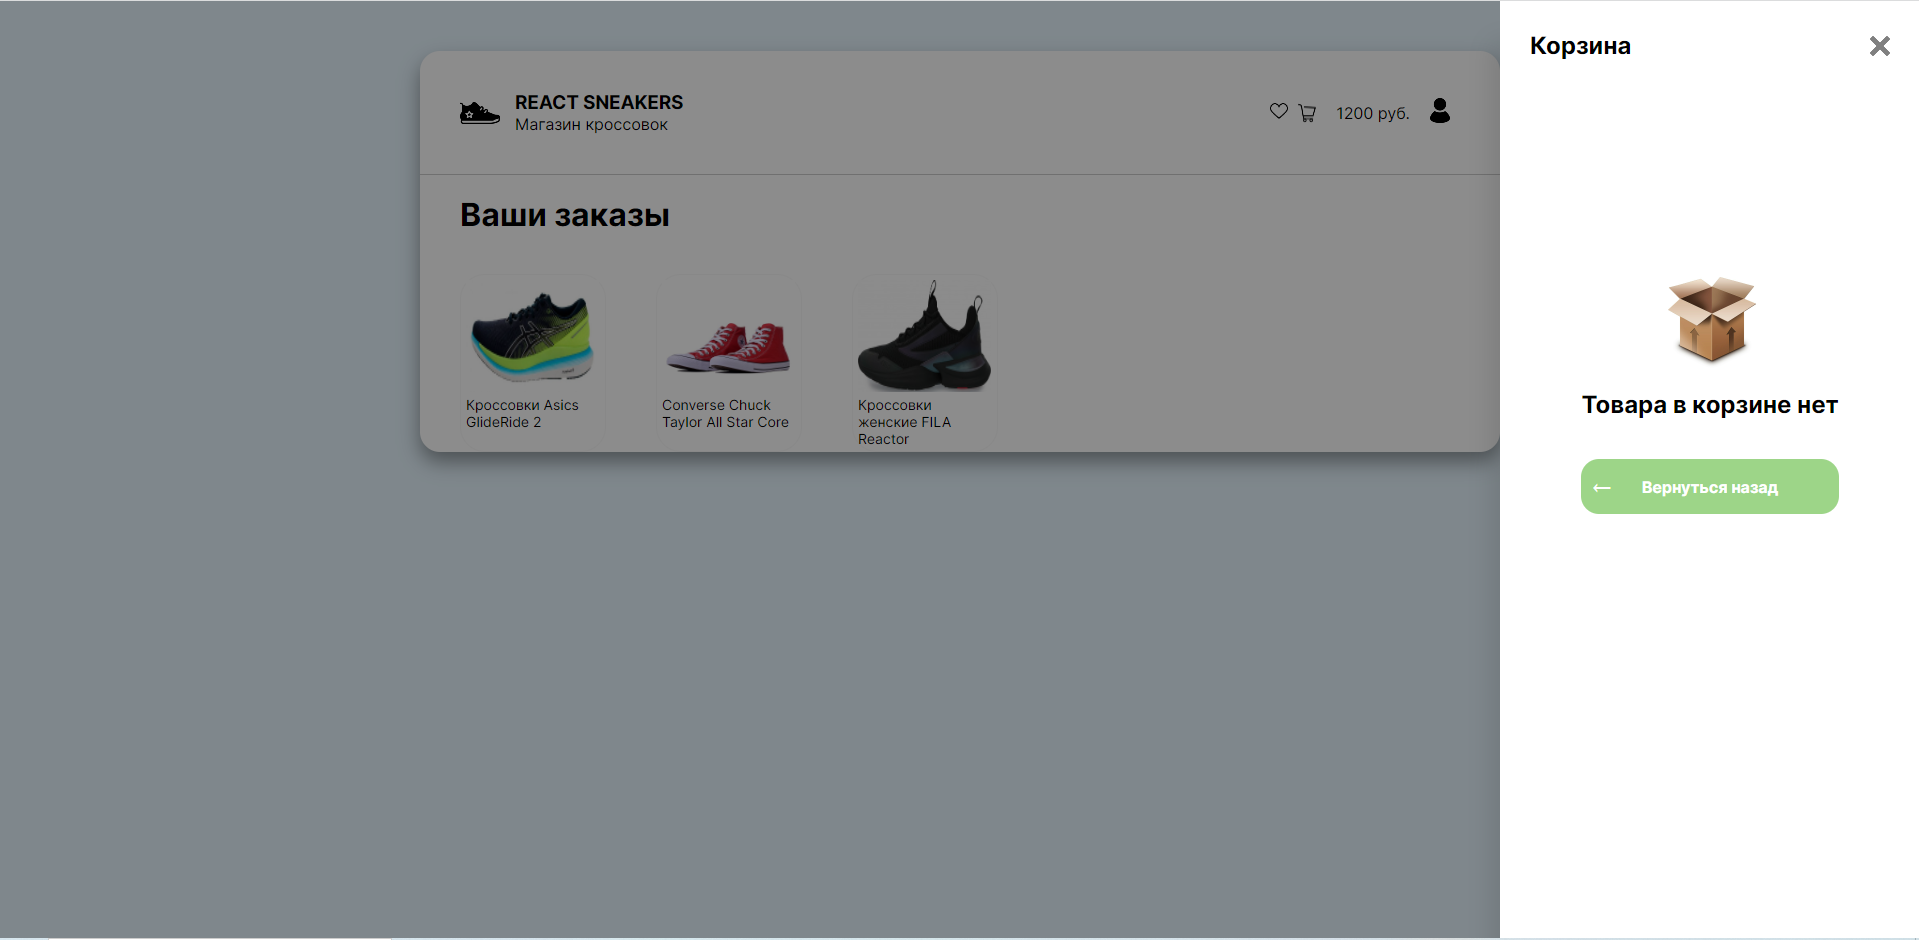Open favorites via the heart icon

click(1278, 111)
